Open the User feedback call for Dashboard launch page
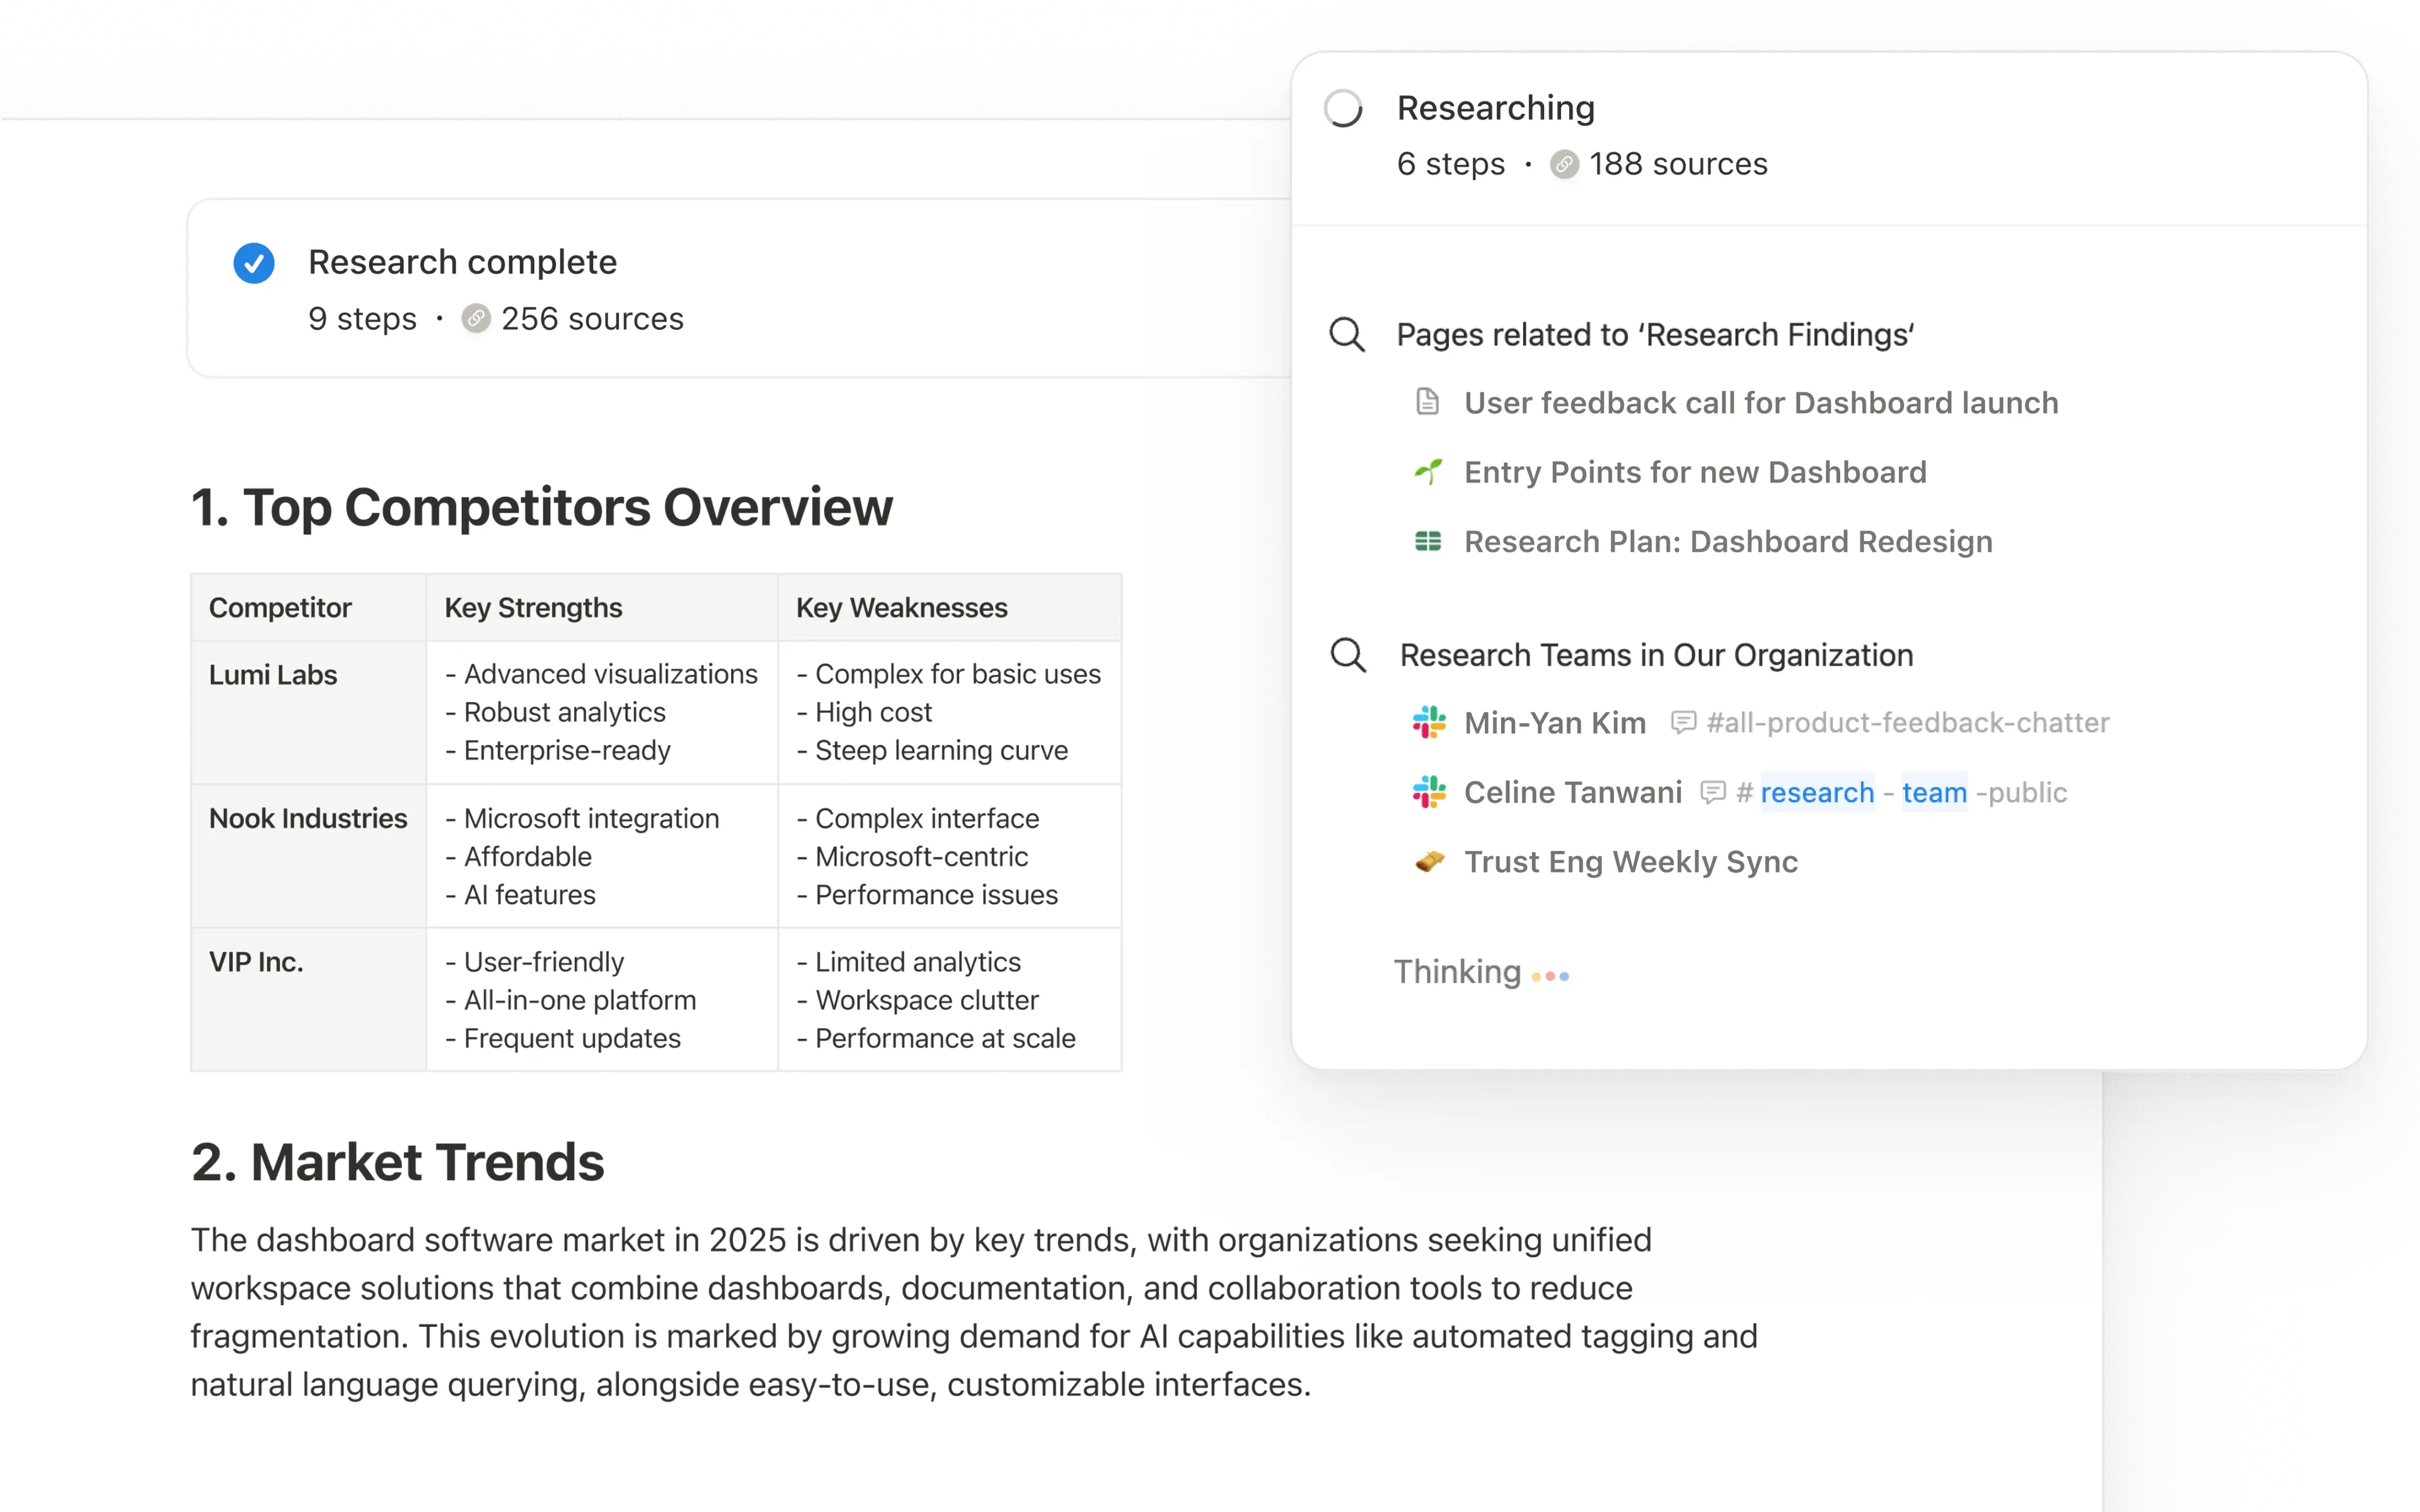 point(1760,402)
